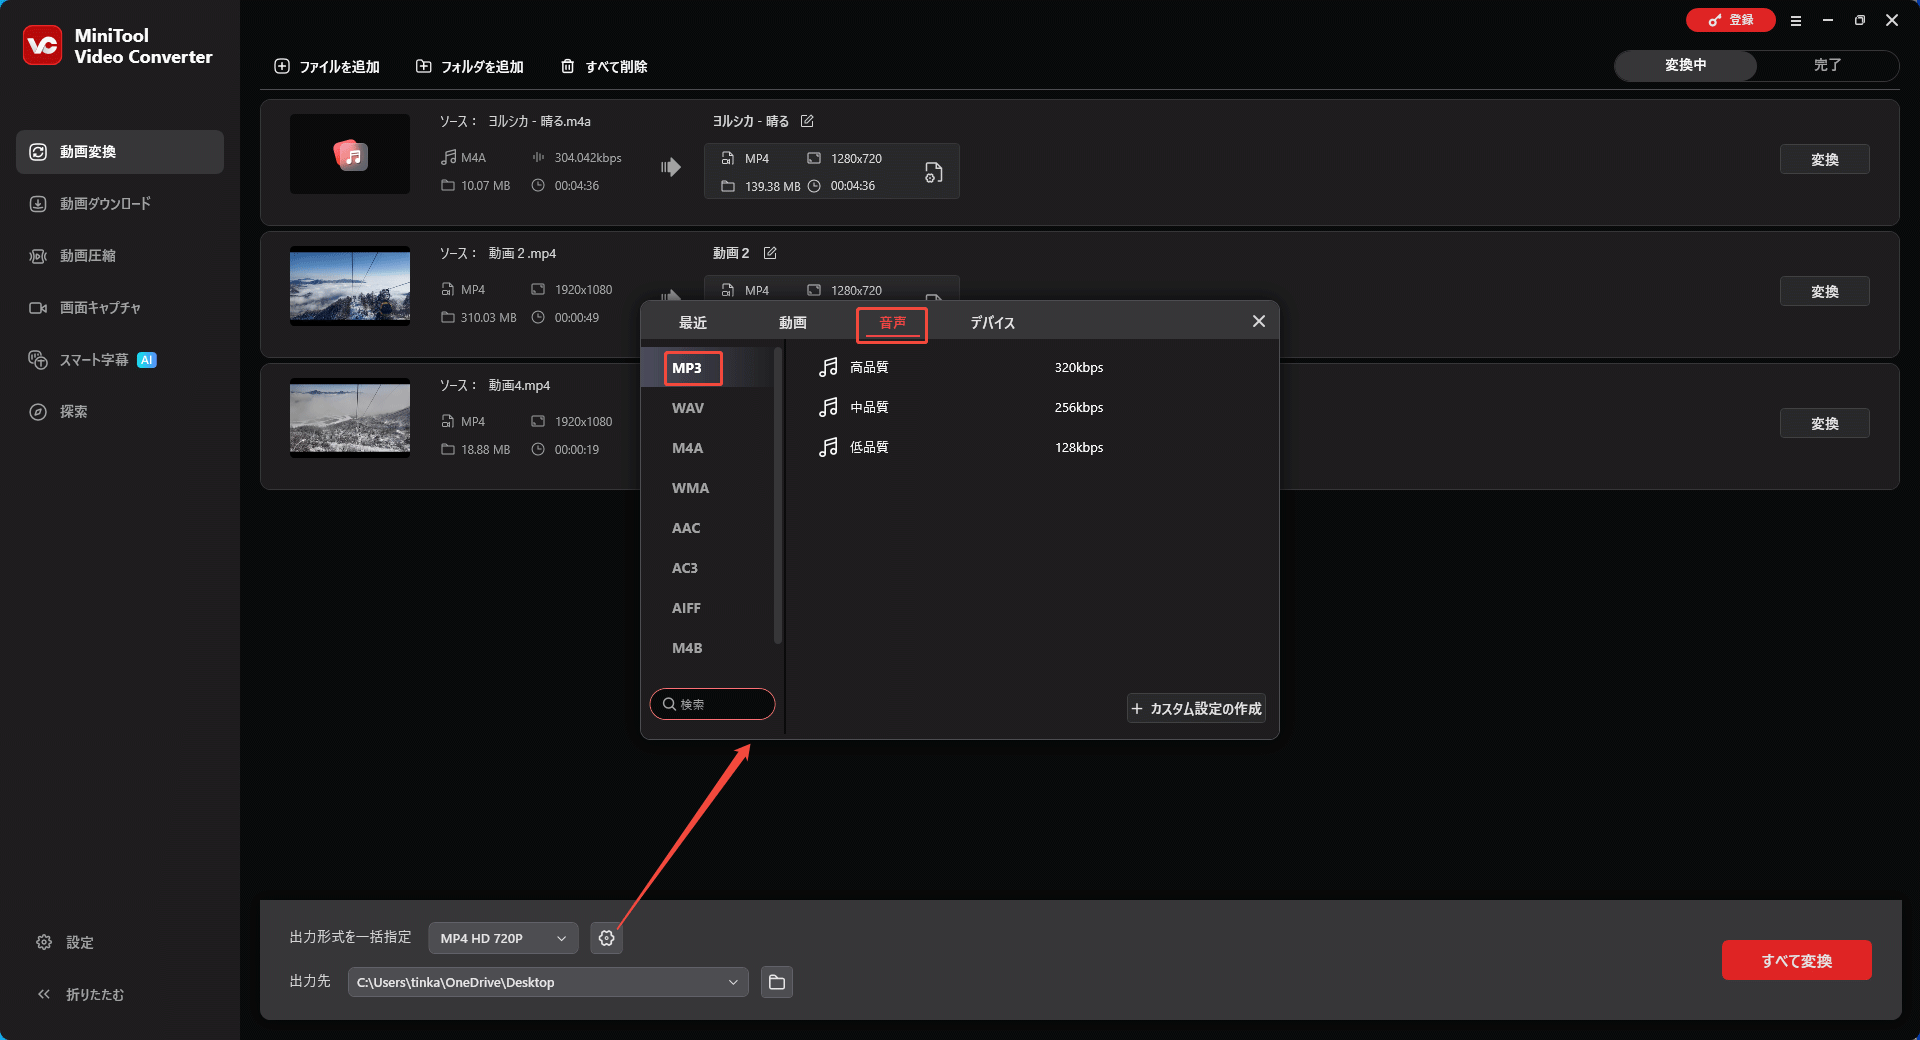1920x1040 pixels.
Task: Click カスタム設定の作成 to create custom preset
Action: 1195,708
